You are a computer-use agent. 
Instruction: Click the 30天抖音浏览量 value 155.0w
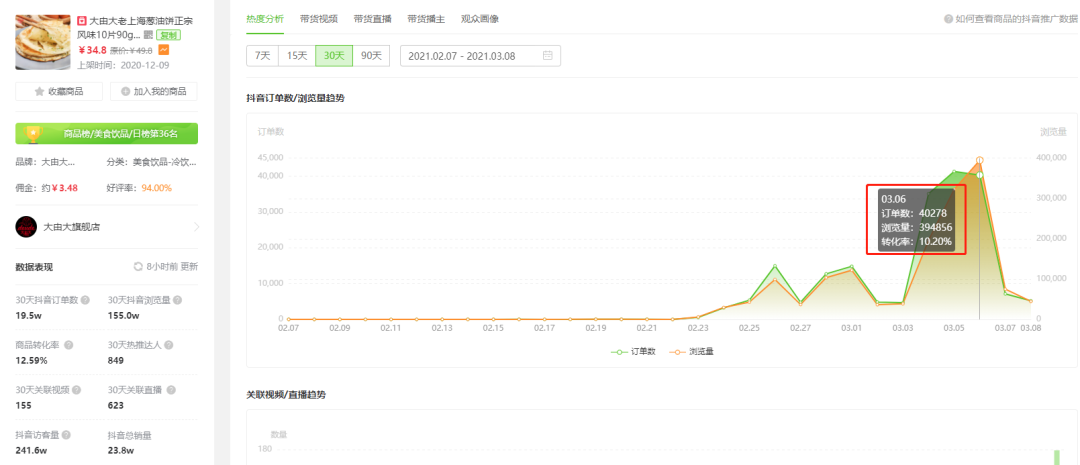click(123, 316)
